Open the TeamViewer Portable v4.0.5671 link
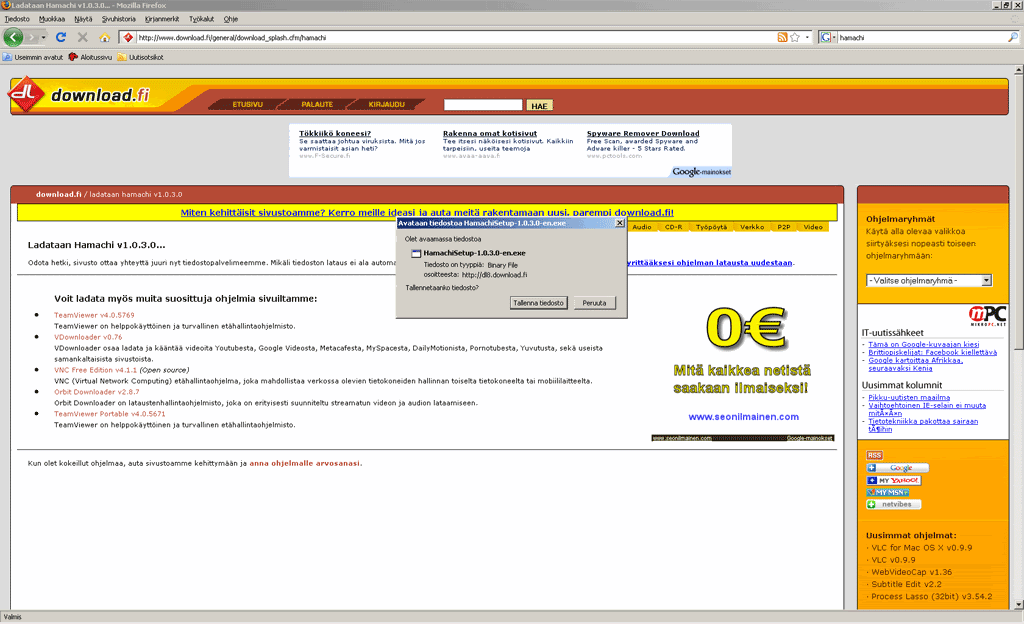This screenshot has height=624, width=1024. (x=110, y=414)
